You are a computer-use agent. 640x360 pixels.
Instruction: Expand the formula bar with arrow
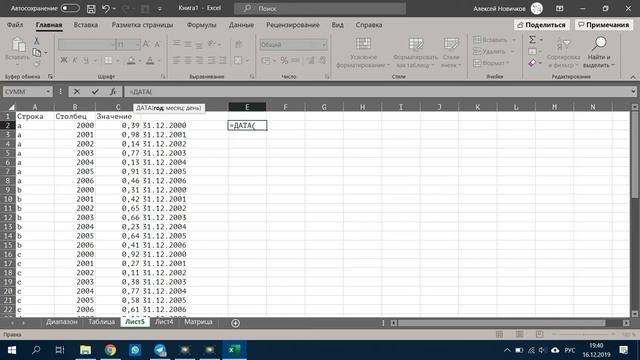[633, 92]
